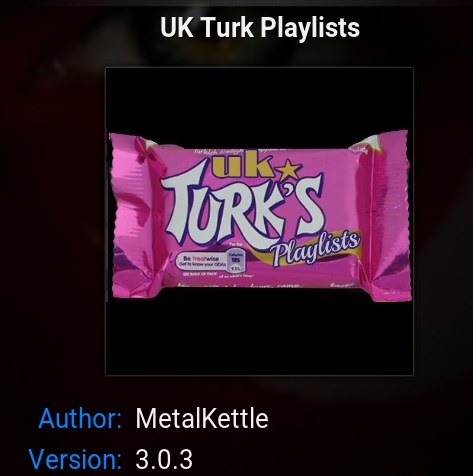Select the "UK Turk Playlists" addon title
This screenshot has height=476, width=473.
click(260, 27)
